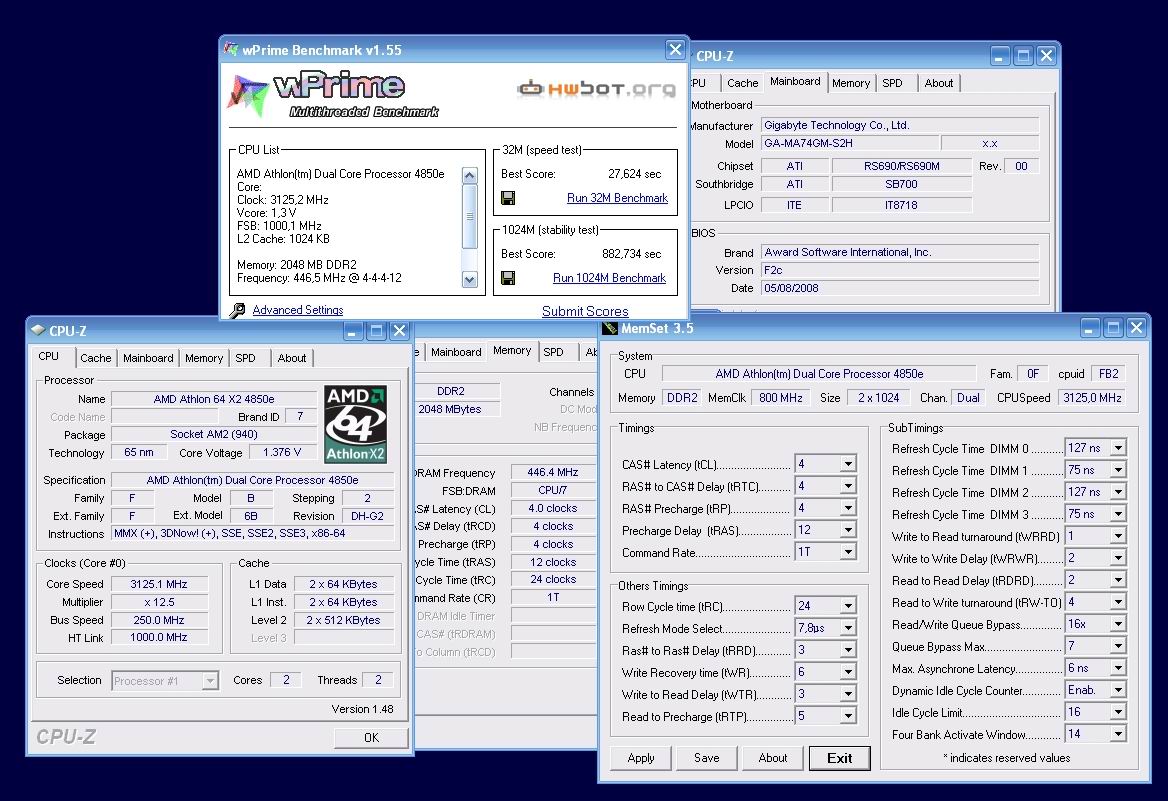Click the About button in MemSet

772,758
